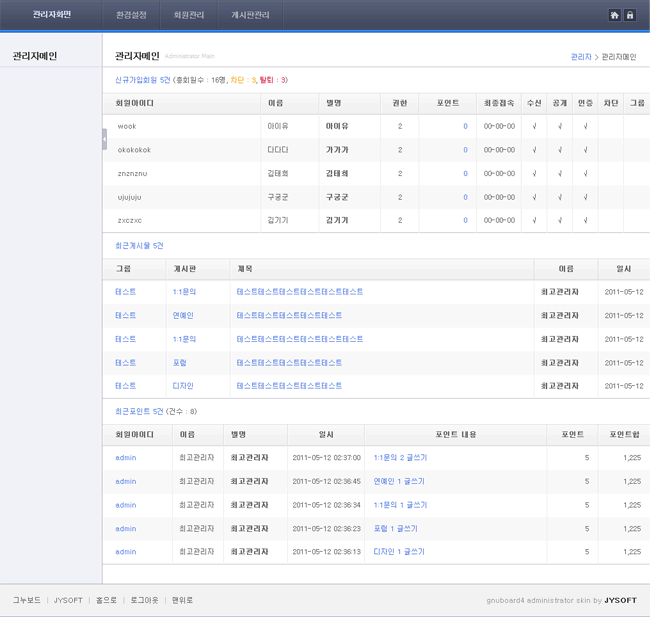
Task: Open the 게시판관리 menu
Action: (250, 16)
